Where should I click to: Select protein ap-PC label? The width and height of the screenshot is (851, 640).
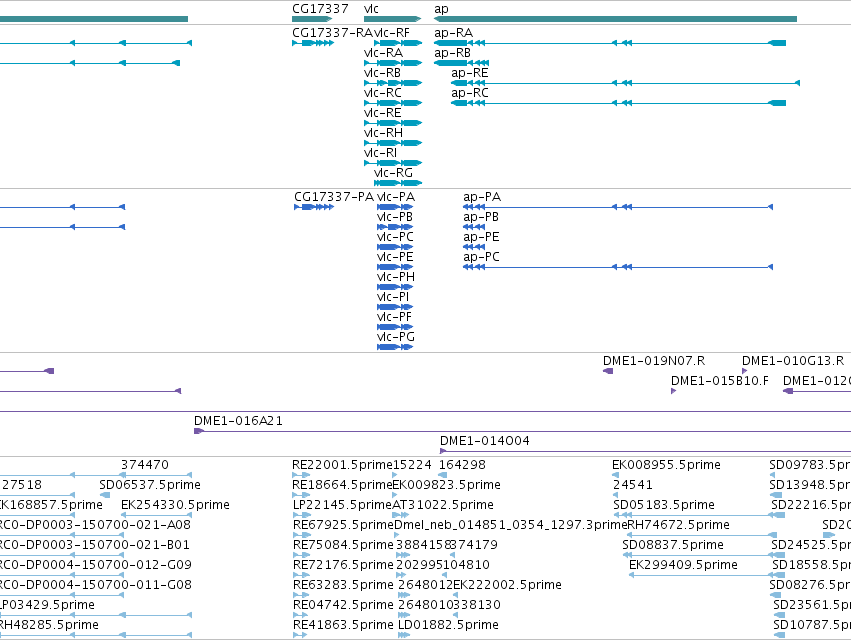[481, 257]
